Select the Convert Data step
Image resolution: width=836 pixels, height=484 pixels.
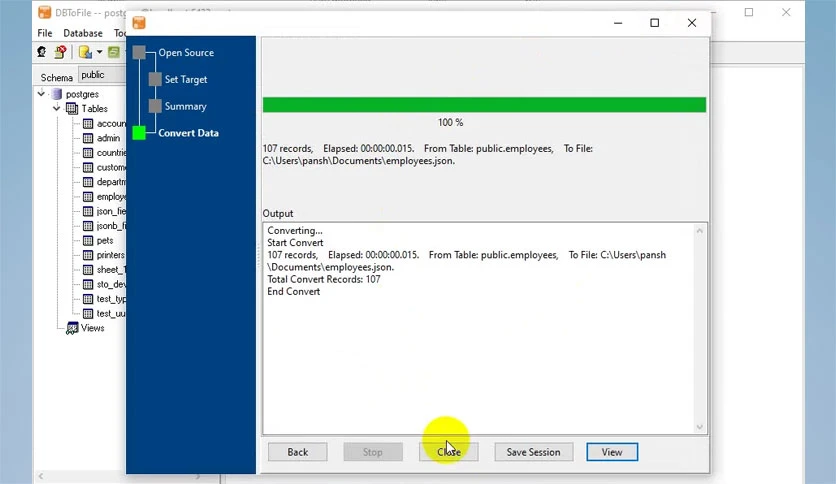(188, 133)
